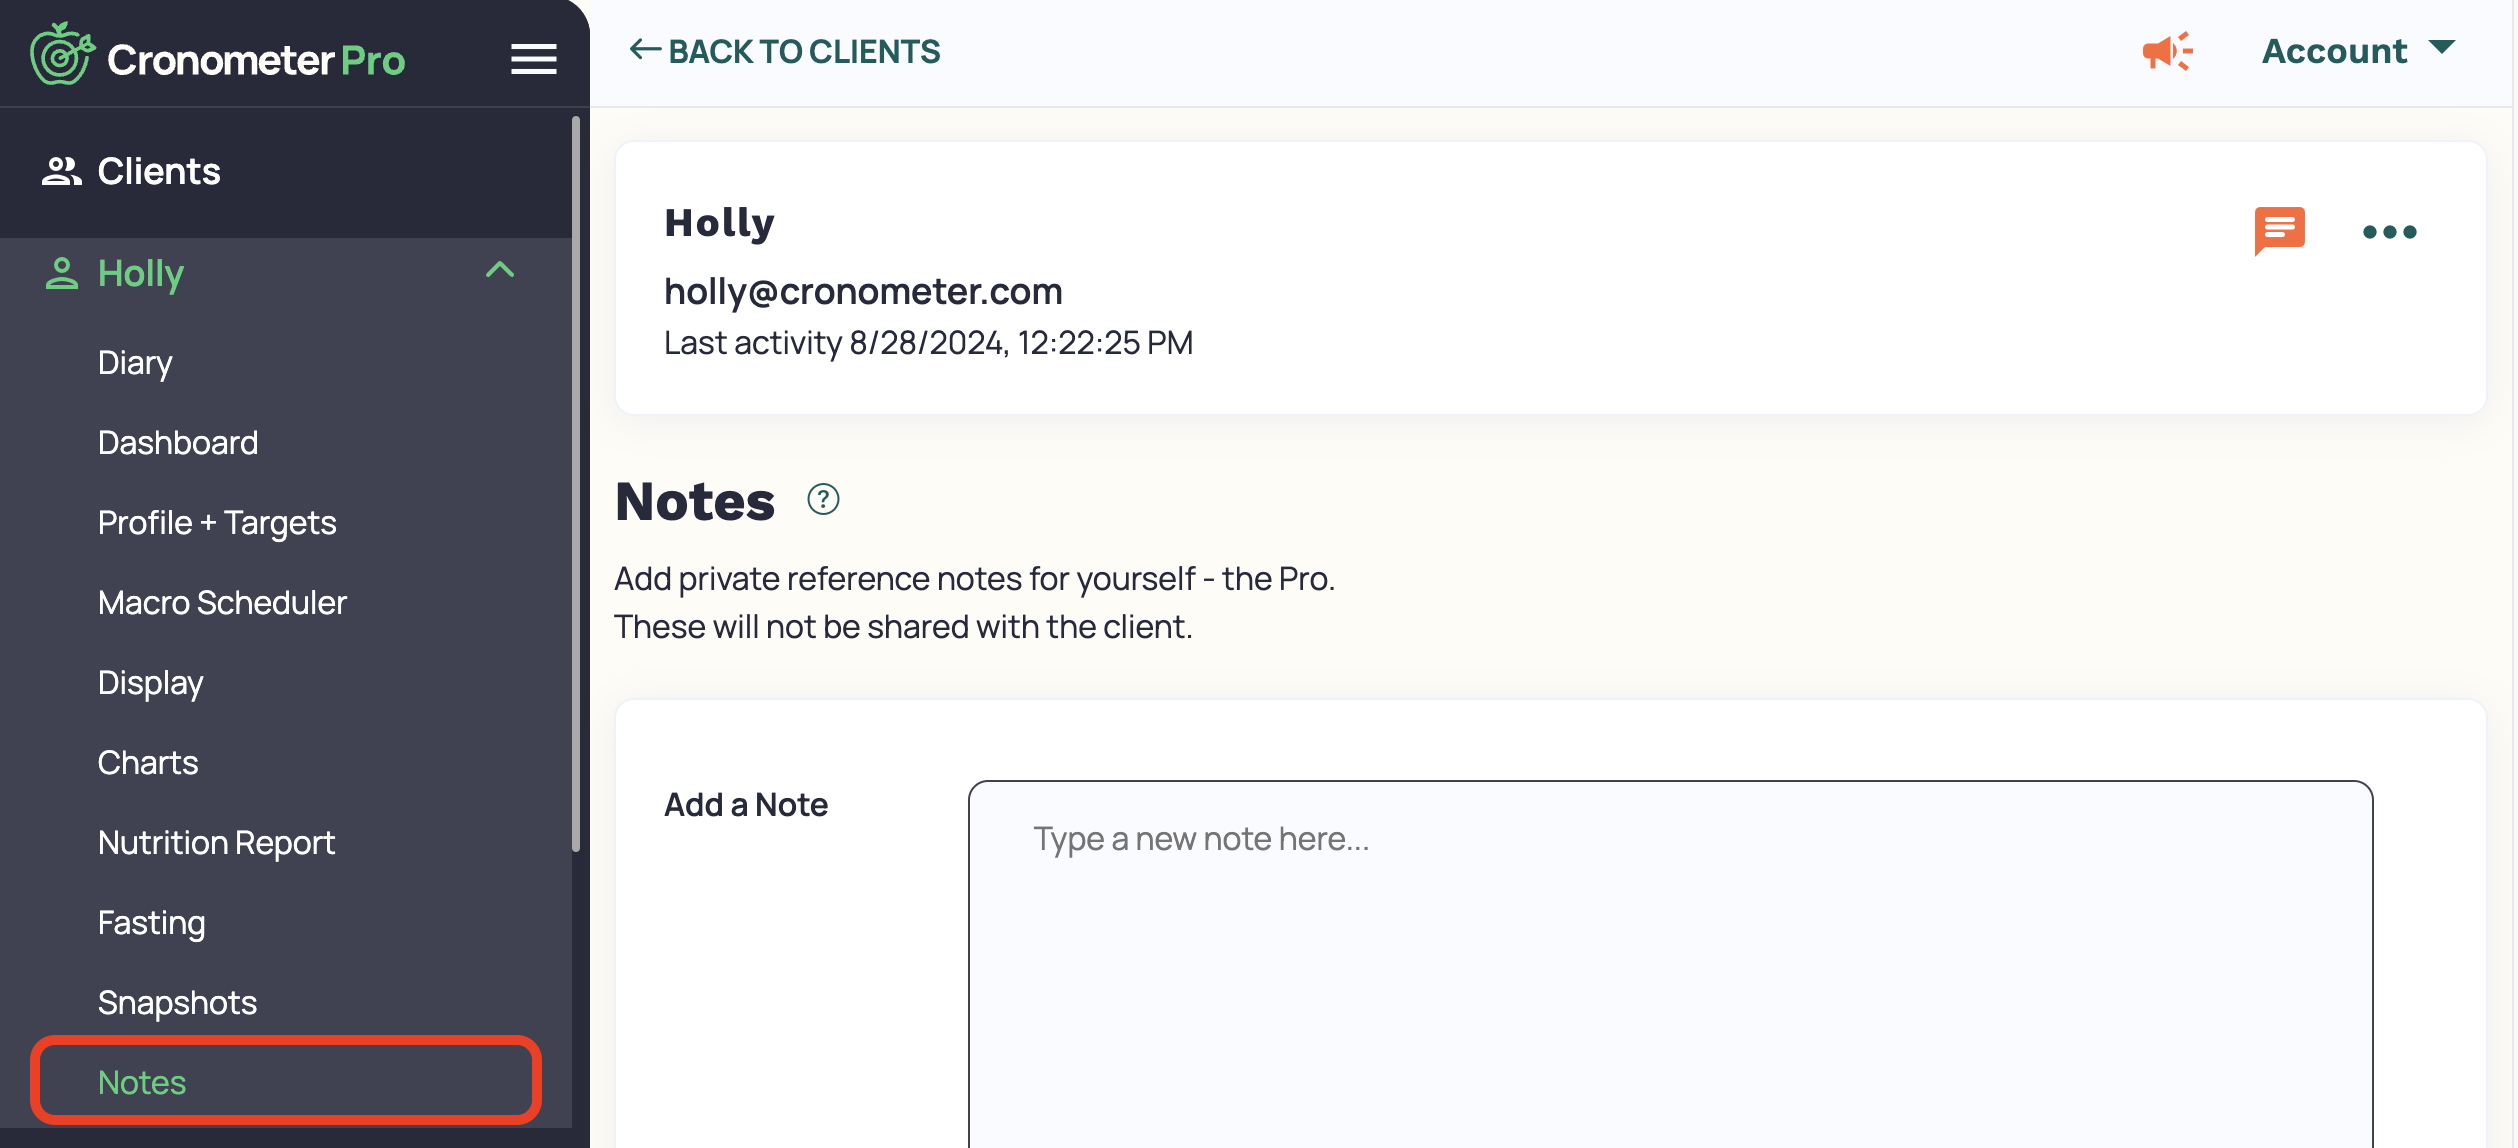Open the Macro Scheduler section
This screenshot has width=2518, height=1148.
(222, 602)
